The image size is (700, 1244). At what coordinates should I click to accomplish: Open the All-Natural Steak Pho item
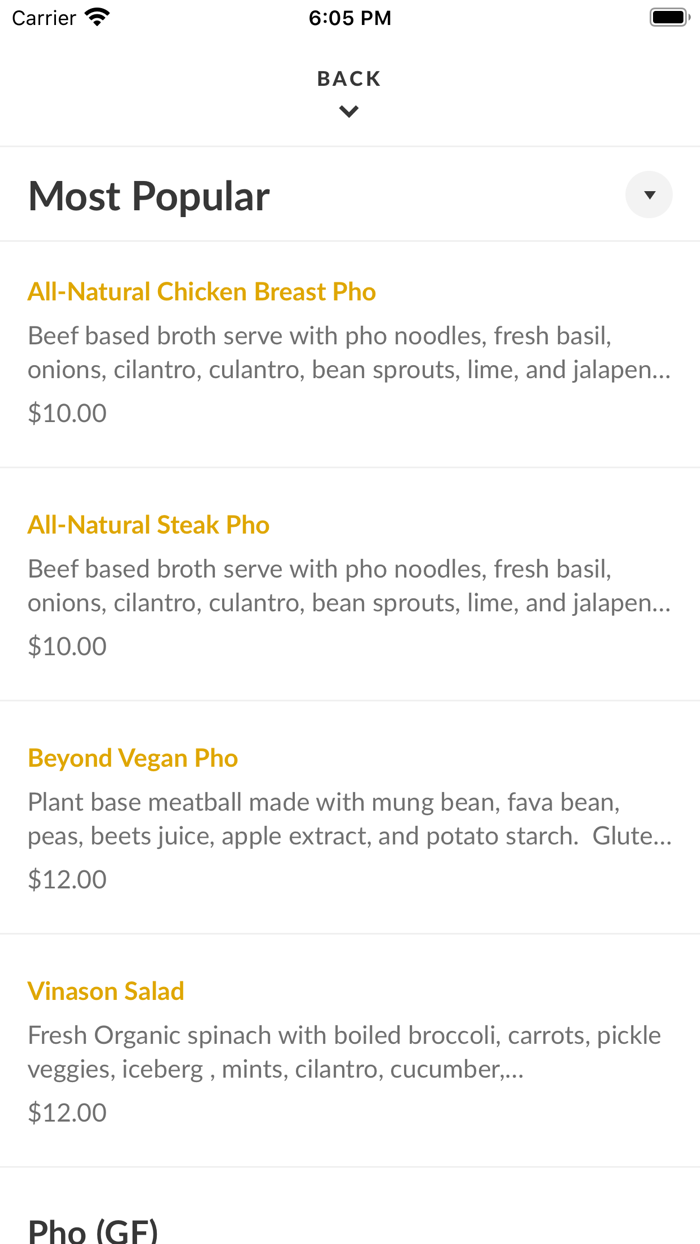click(x=148, y=524)
